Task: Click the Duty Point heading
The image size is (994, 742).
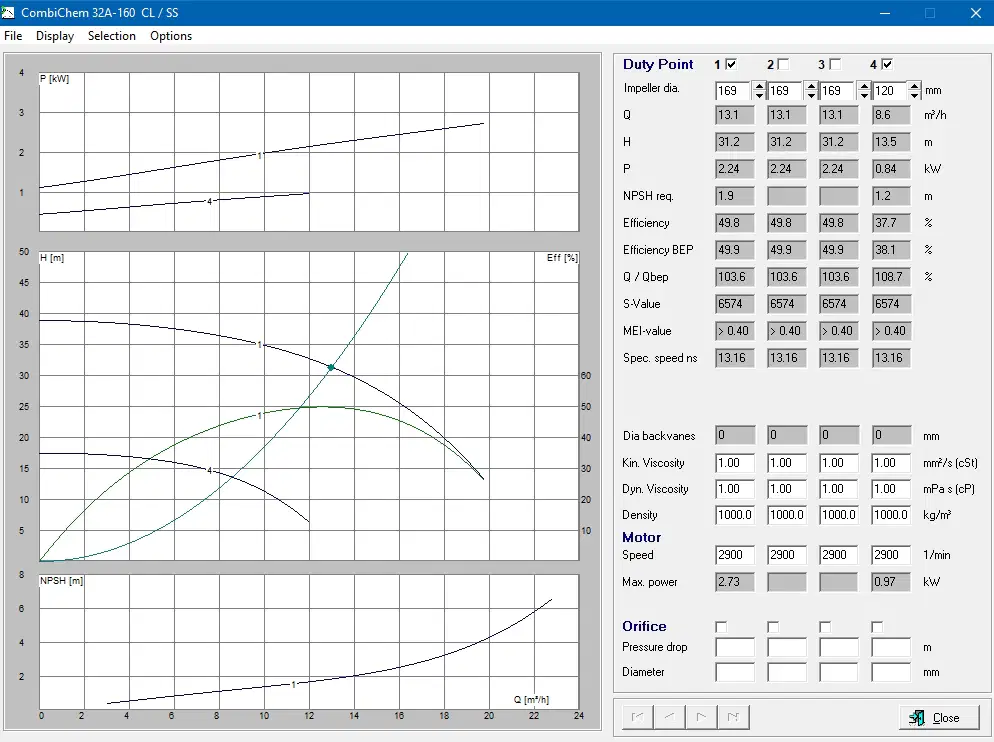Action: click(658, 64)
